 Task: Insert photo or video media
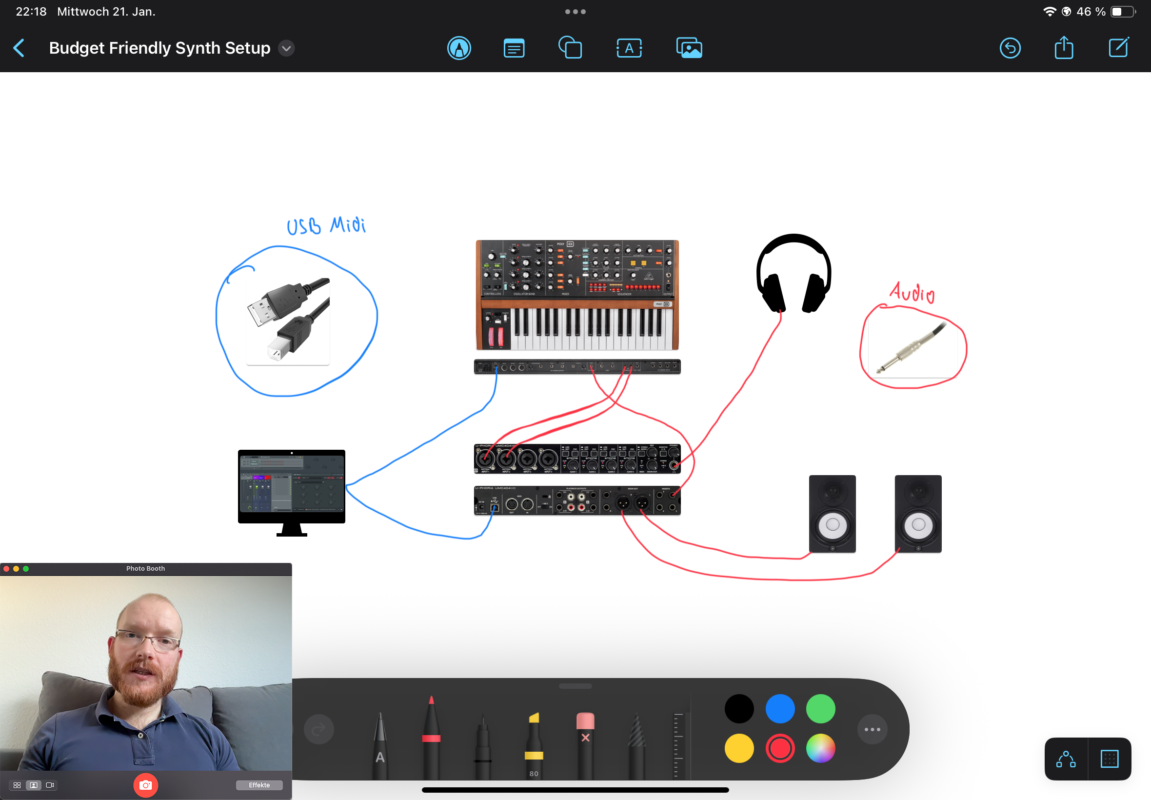[x=689, y=48]
